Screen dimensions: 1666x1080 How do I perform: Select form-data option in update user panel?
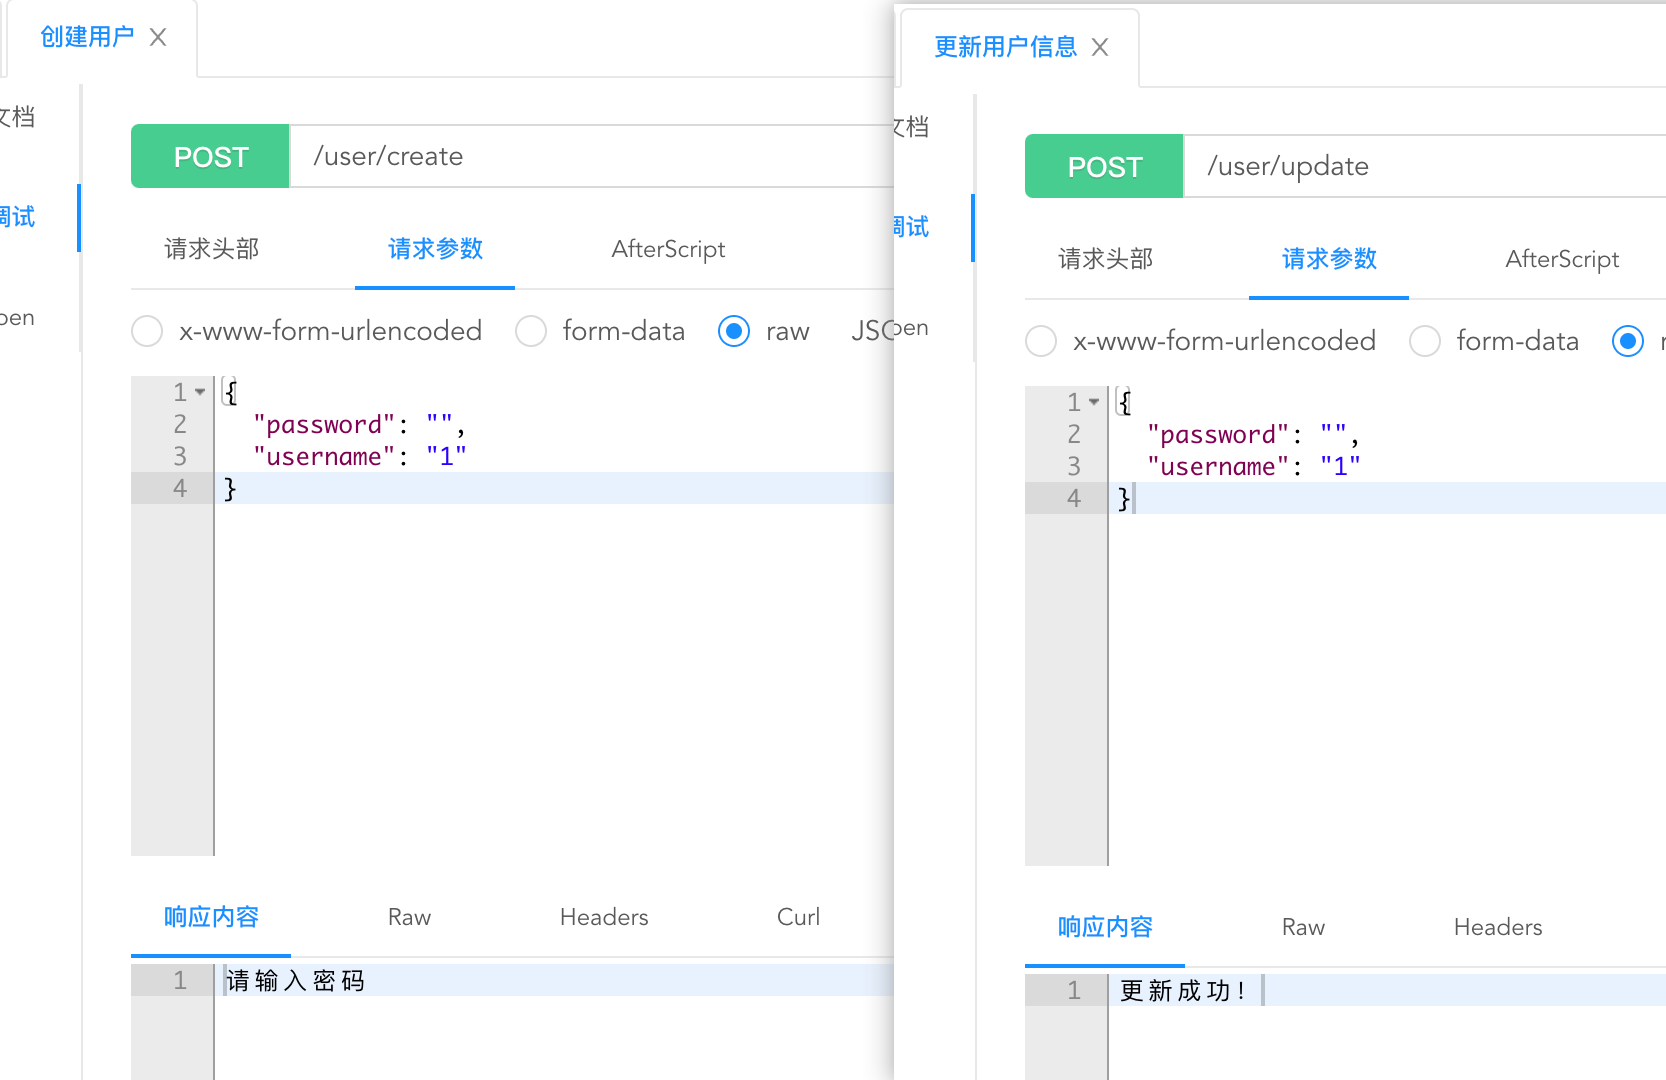[x=1425, y=341]
